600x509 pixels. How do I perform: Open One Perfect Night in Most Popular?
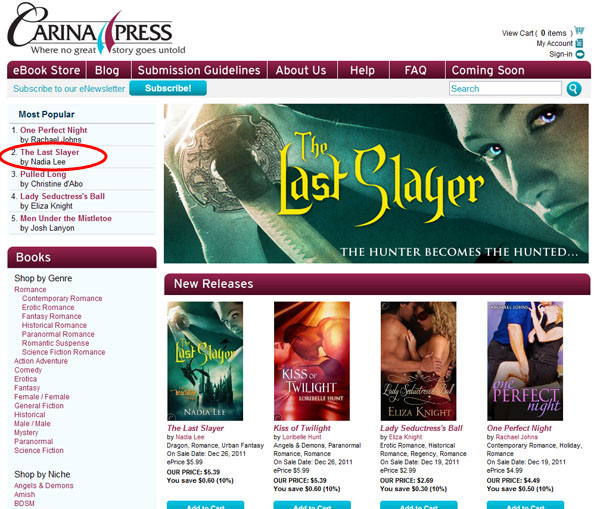pyautogui.click(x=54, y=130)
